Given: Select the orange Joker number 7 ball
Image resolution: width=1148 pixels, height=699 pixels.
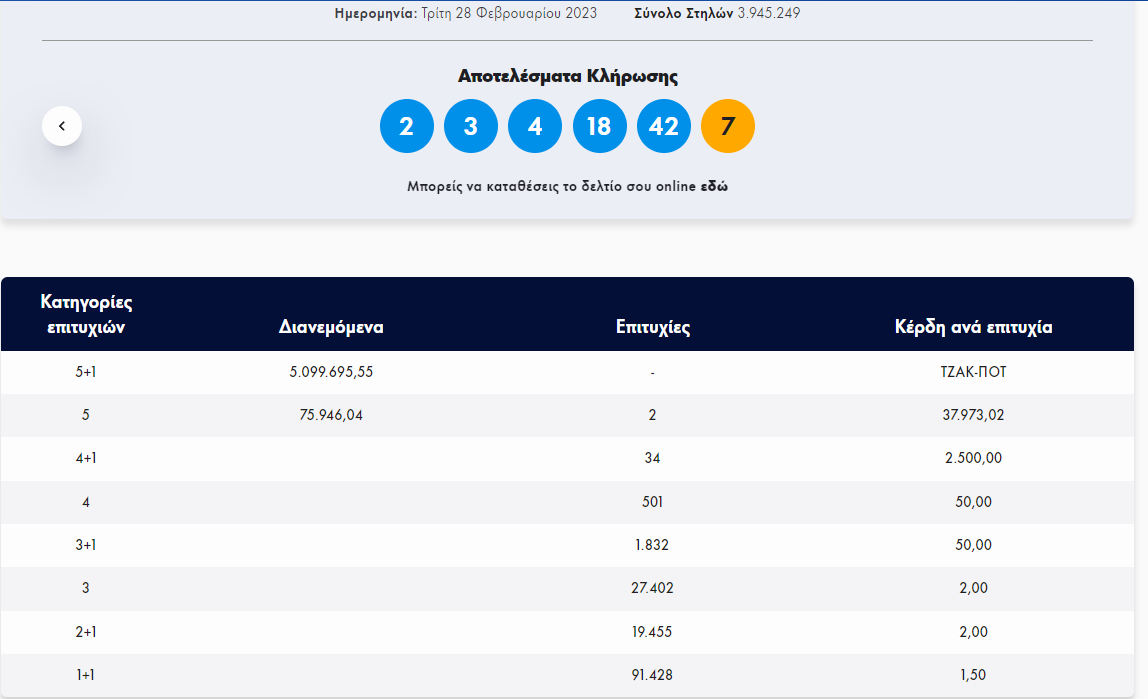Looking at the screenshot, I should tap(728, 126).
